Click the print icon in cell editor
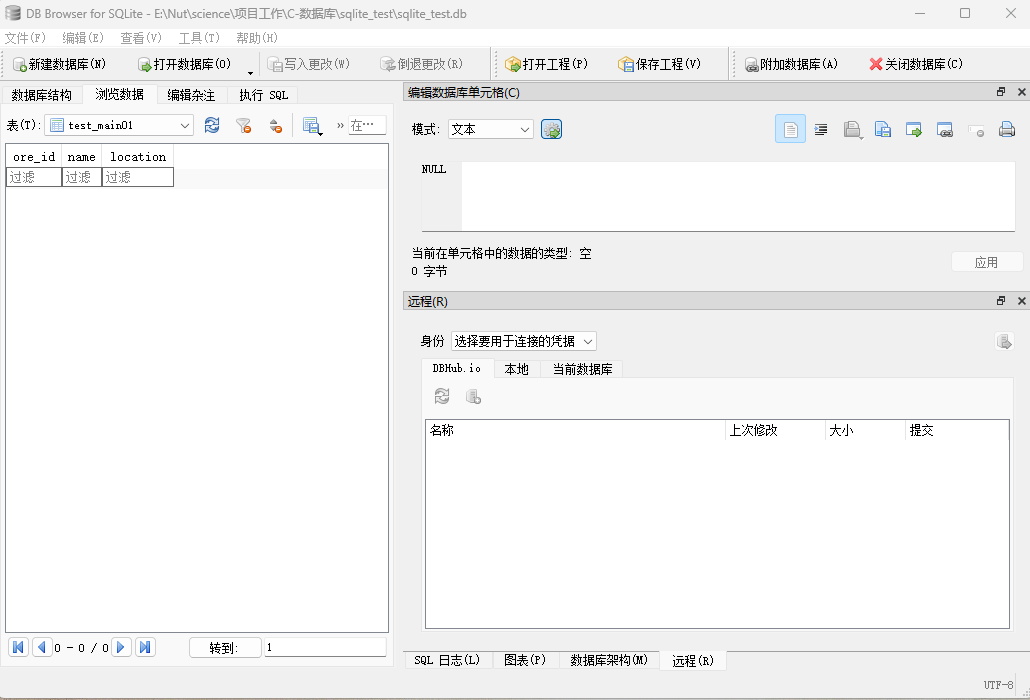 pos(1007,129)
